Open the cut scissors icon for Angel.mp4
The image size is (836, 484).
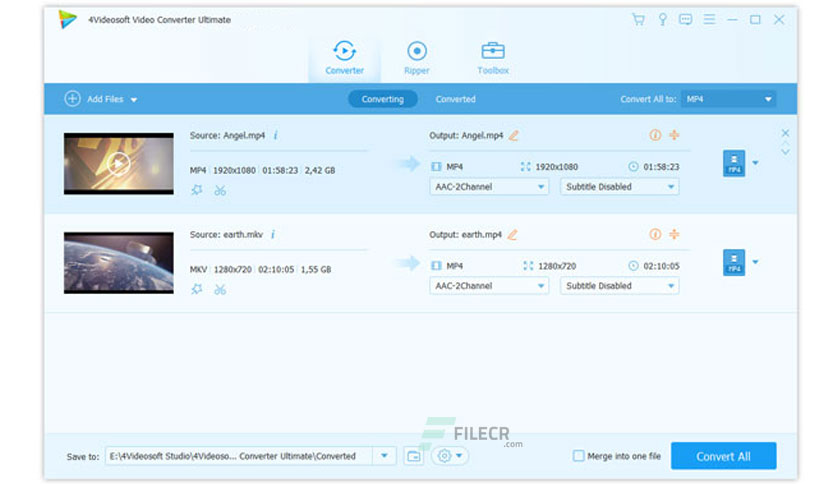pos(220,190)
